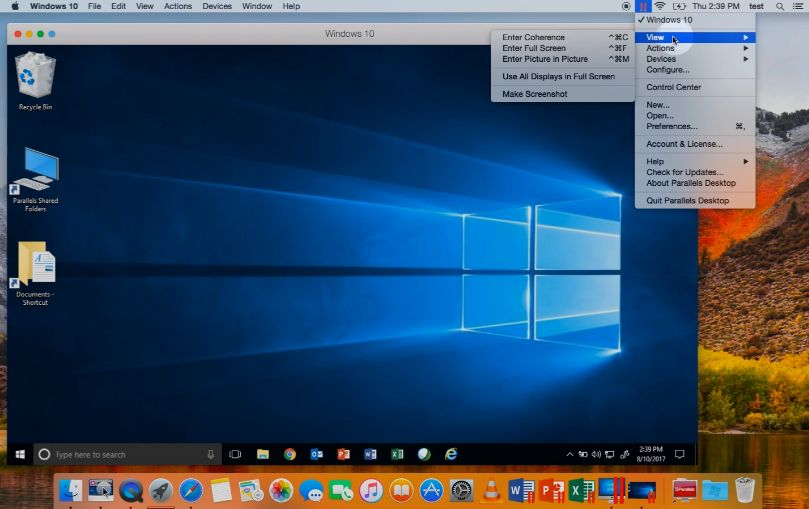Open Chrome from the Windows taskbar
Screen dimensions: 809x509
point(290,454)
